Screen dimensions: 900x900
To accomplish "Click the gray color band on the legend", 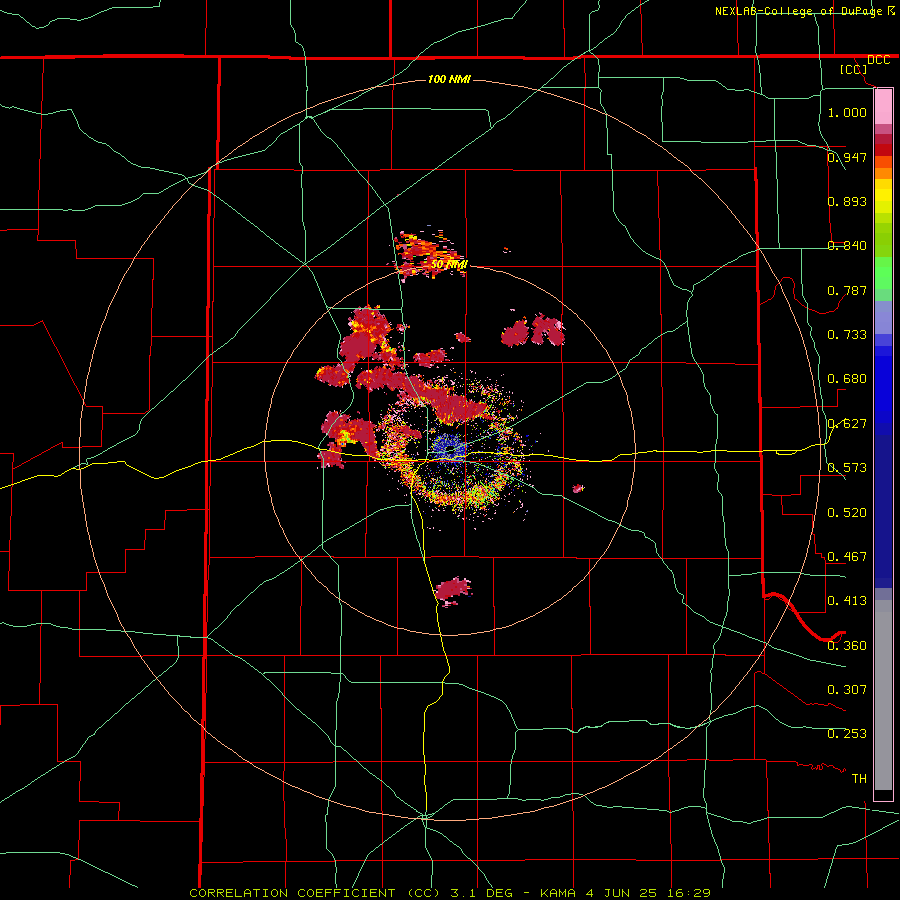I will (x=883, y=695).
